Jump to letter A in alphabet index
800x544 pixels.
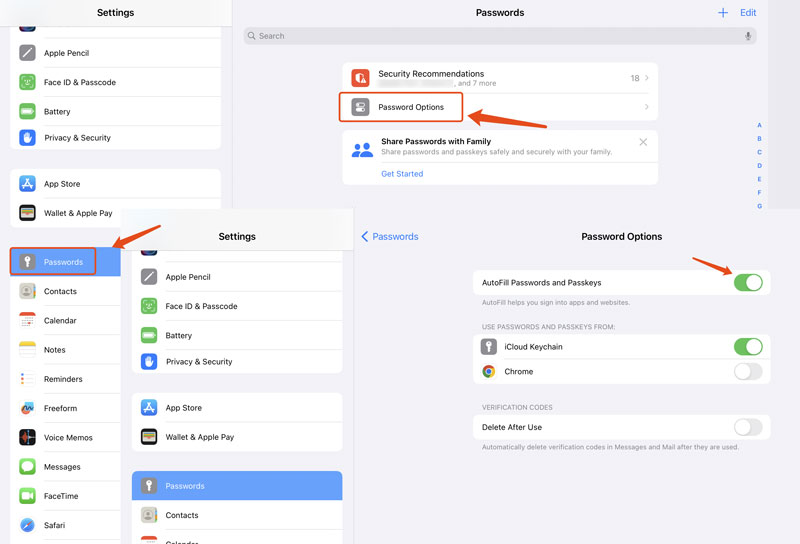click(x=759, y=125)
